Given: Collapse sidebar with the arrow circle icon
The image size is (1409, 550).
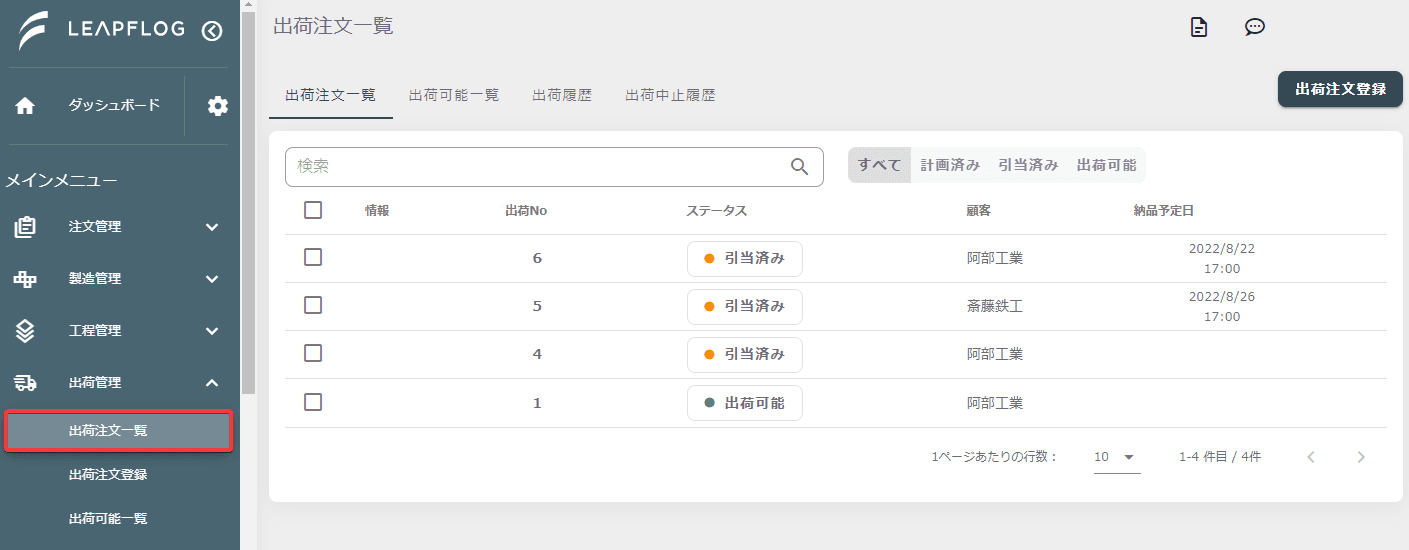Looking at the screenshot, I should click(212, 31).
